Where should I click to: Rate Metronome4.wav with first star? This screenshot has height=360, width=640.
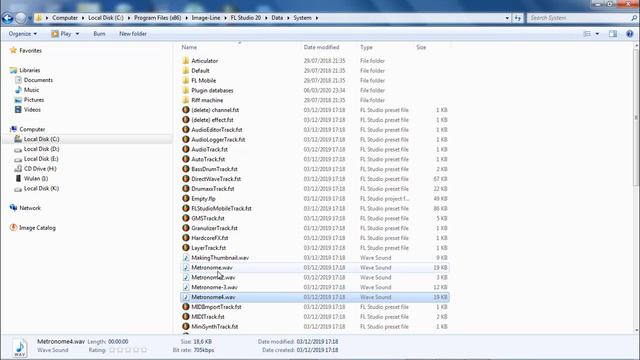coord(112,350)
